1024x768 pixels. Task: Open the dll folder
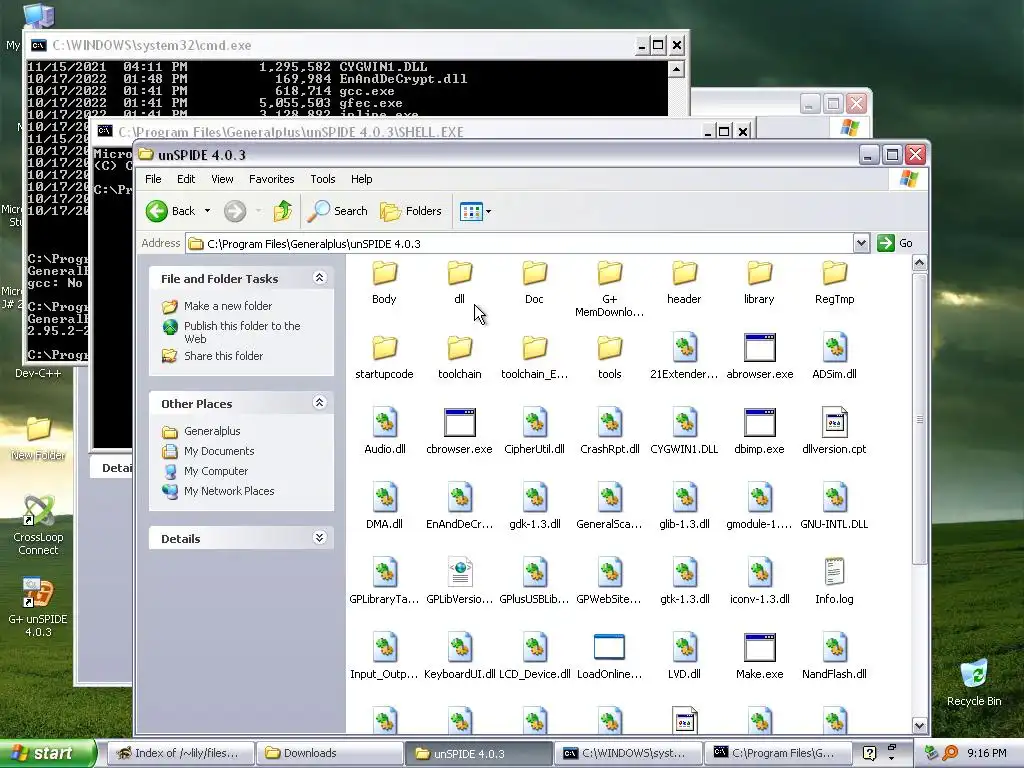pyautogui.click(x=459, y=282)
